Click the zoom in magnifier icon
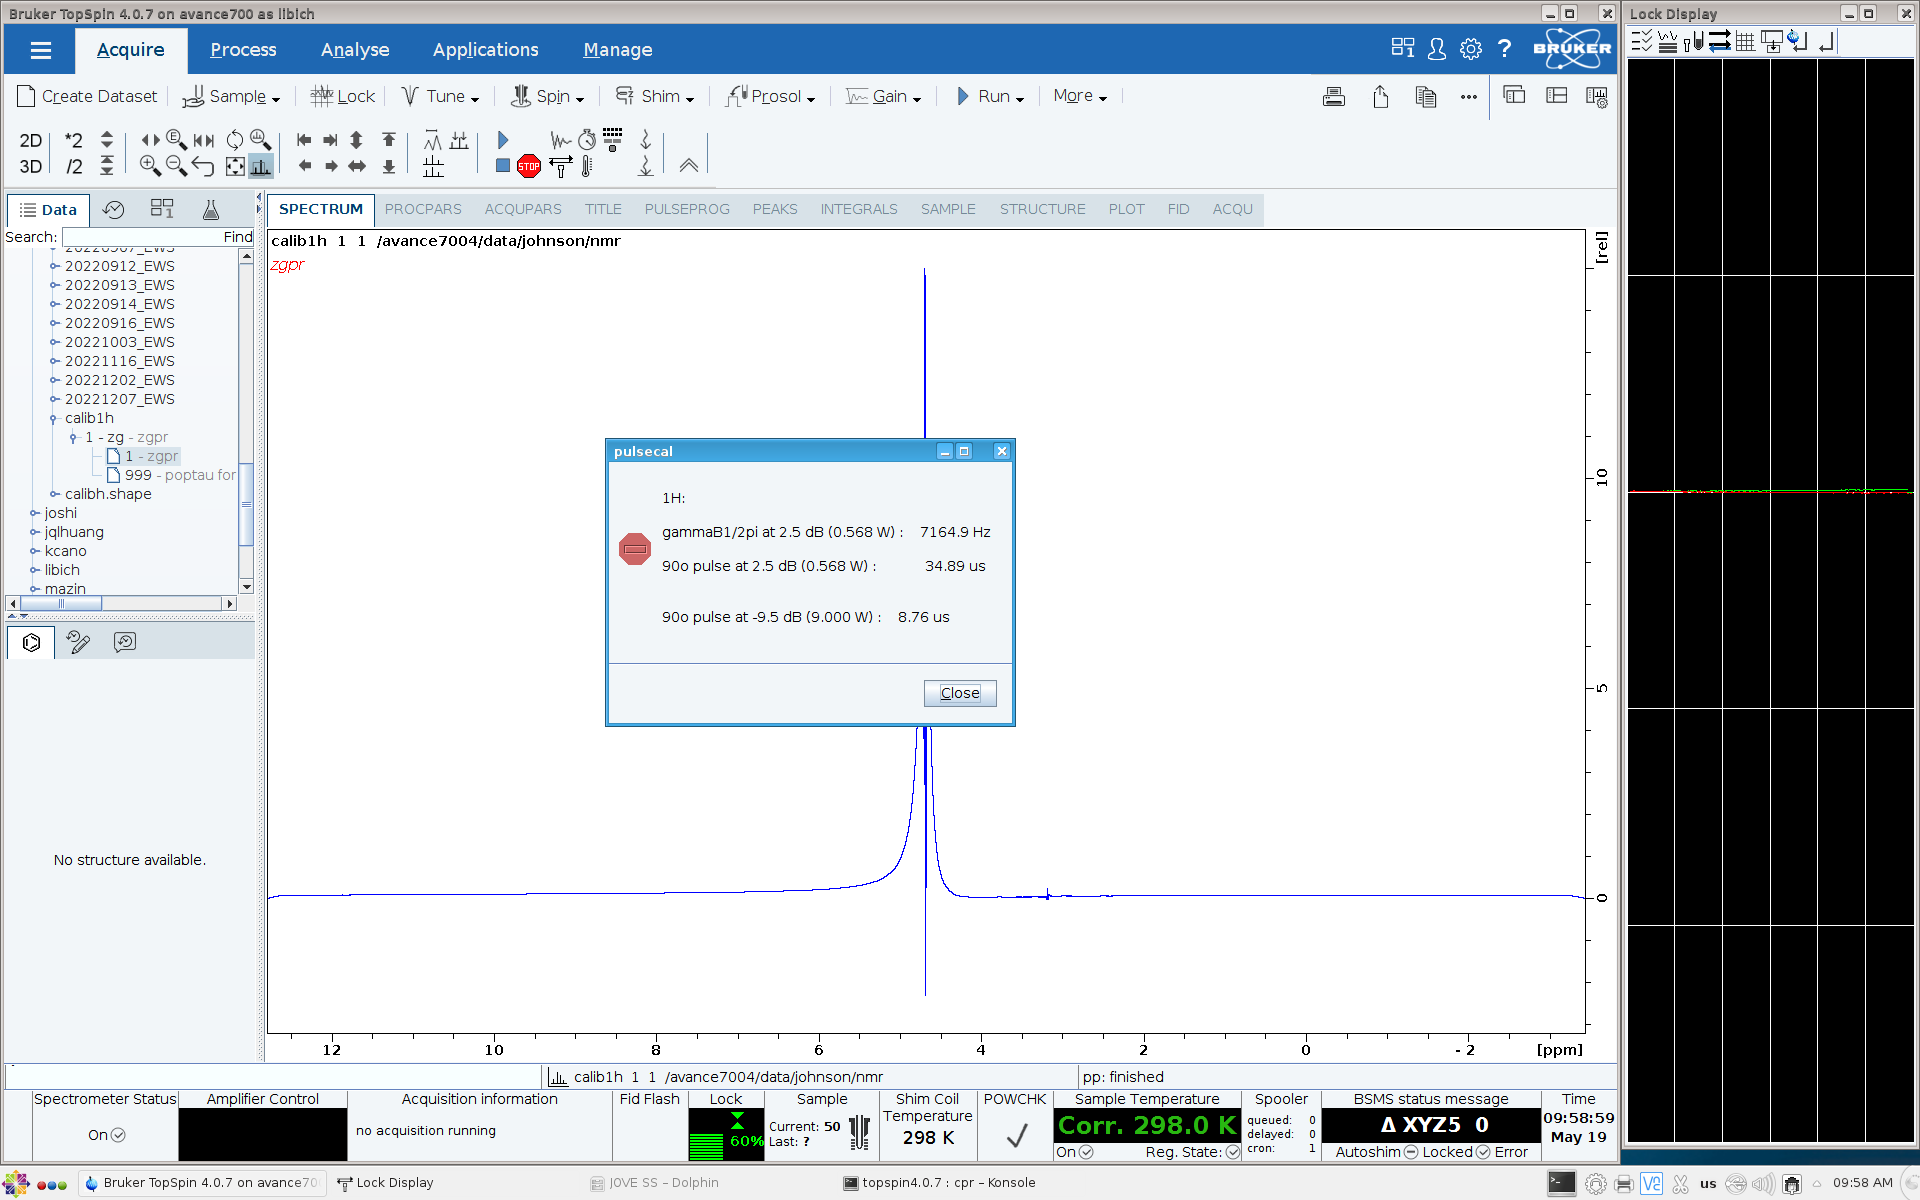Screen dimensions: 1920x1200 [x=150, y=166]
